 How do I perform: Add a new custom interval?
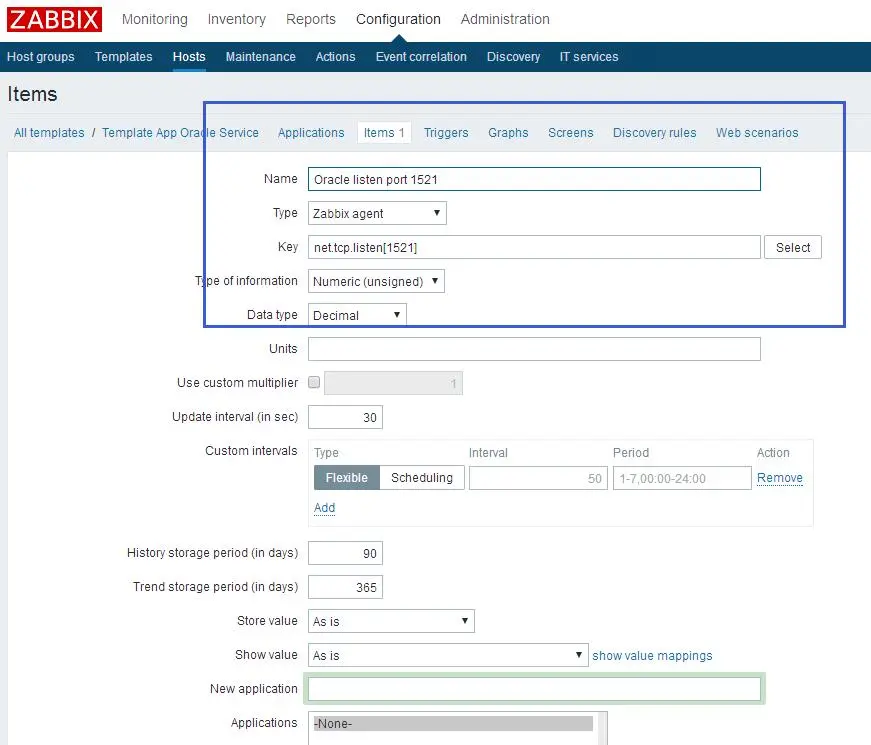coord(324,508)
